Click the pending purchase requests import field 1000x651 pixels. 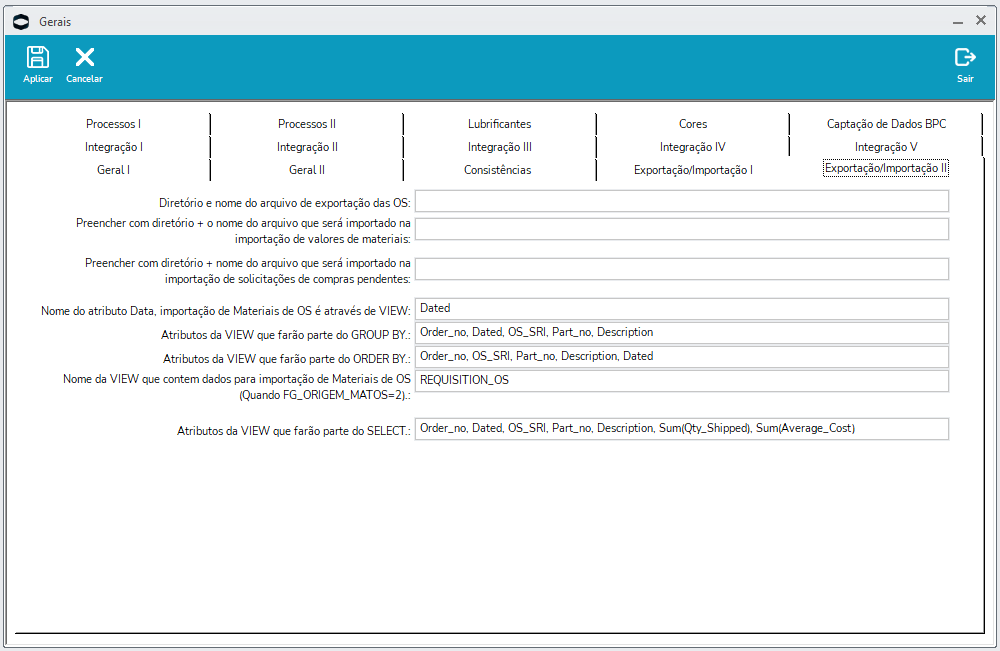[682, 268]
